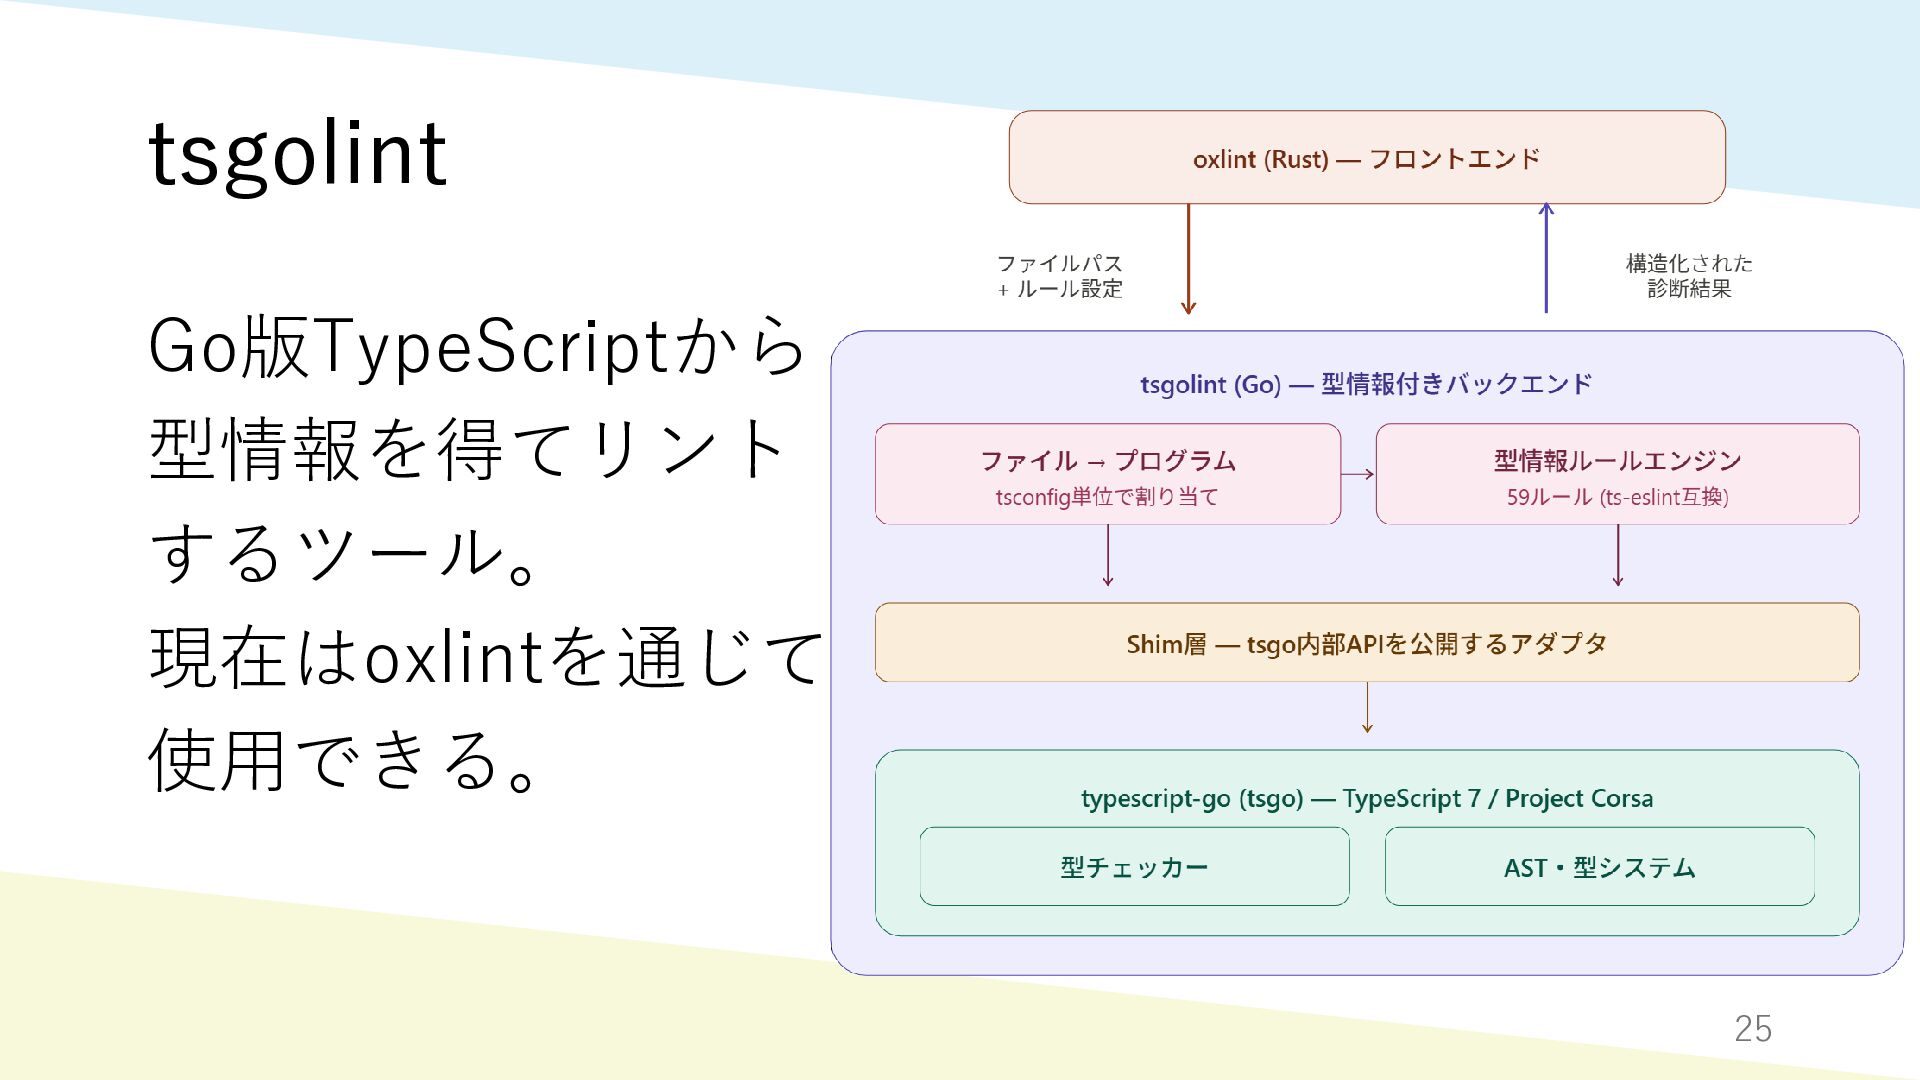This screenshot has width=1920, height=1080.
Task: Click the oxlint (Rust) frontend box
Action: [1366, 158]
